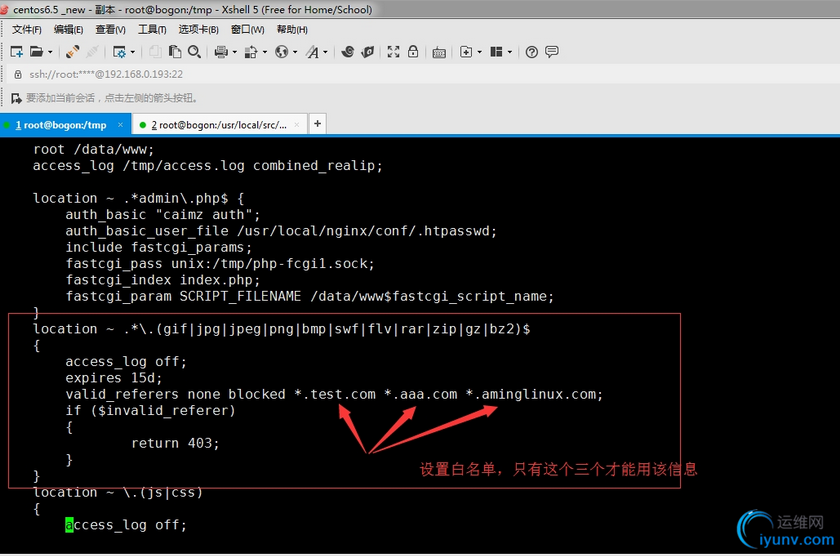Open the 编辑(E) menu
840x556 pixels.
(69, 29)
